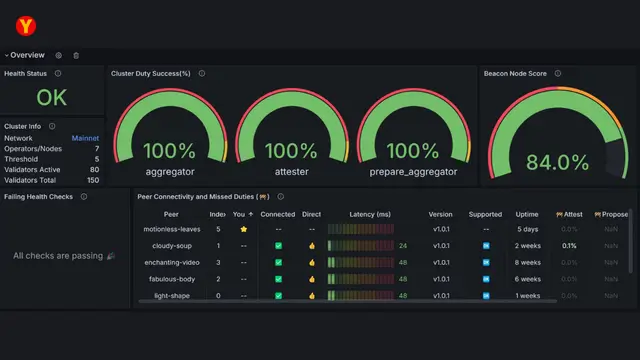The width and height of the screenshot is (640, 360).
Task: Sort table by Peer column header
Action: tap(171, 214)
